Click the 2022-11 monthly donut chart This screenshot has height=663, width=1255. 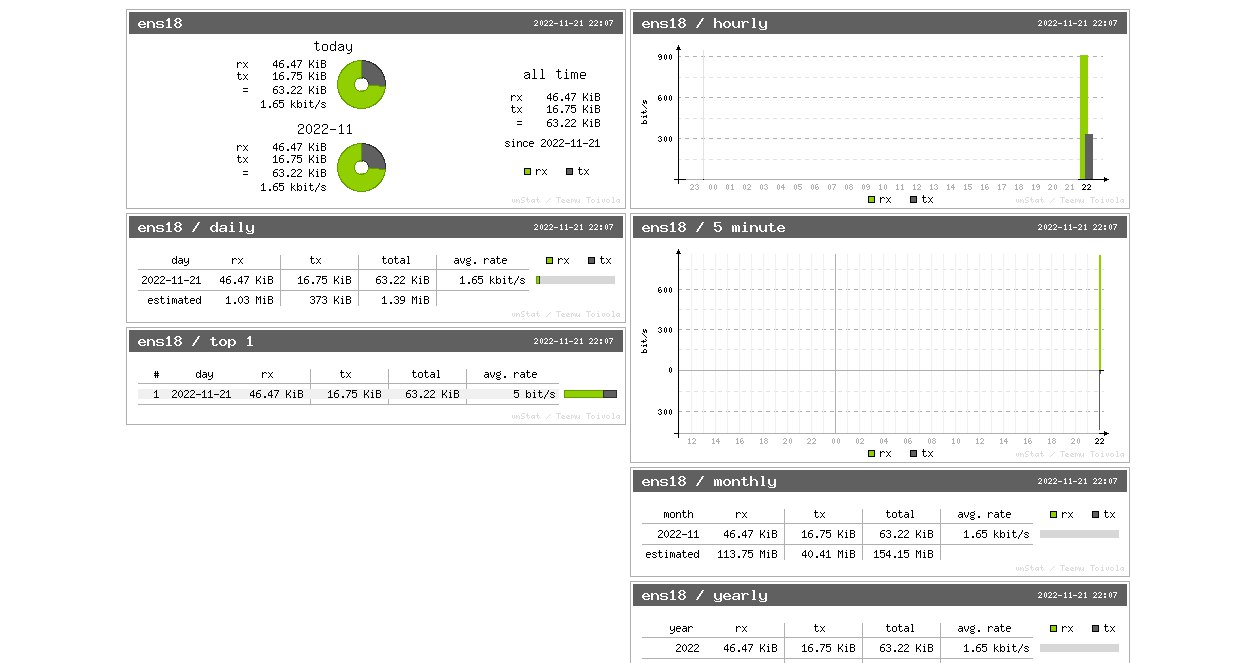[x=361, y=168]
